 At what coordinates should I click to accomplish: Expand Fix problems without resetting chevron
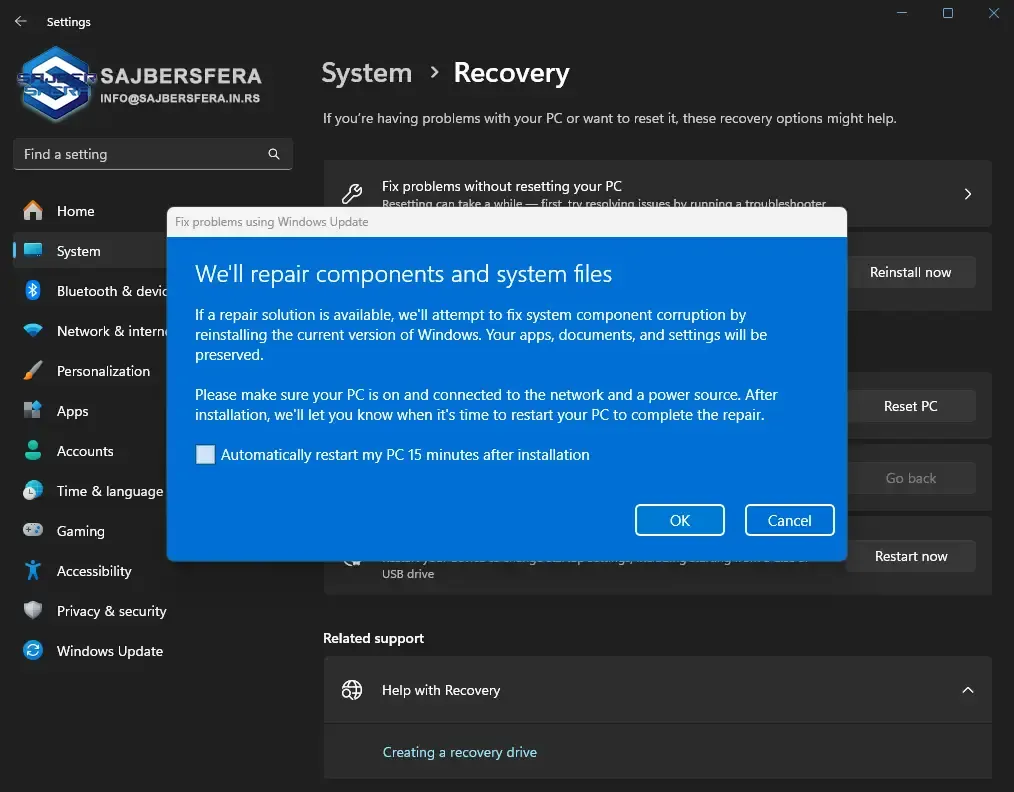tap(967, 194)
